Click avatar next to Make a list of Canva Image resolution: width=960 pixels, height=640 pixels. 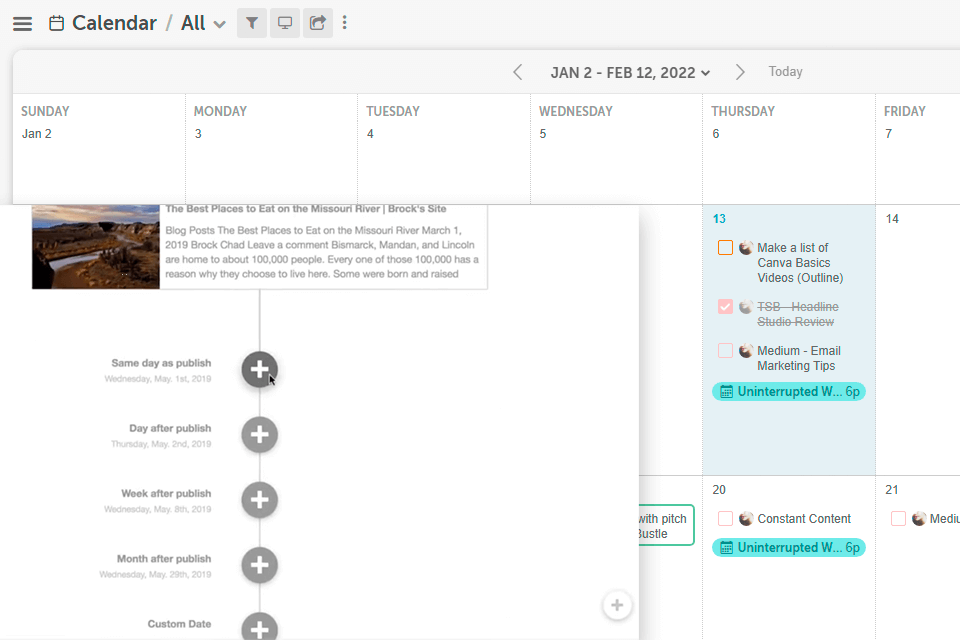(746, 248)
